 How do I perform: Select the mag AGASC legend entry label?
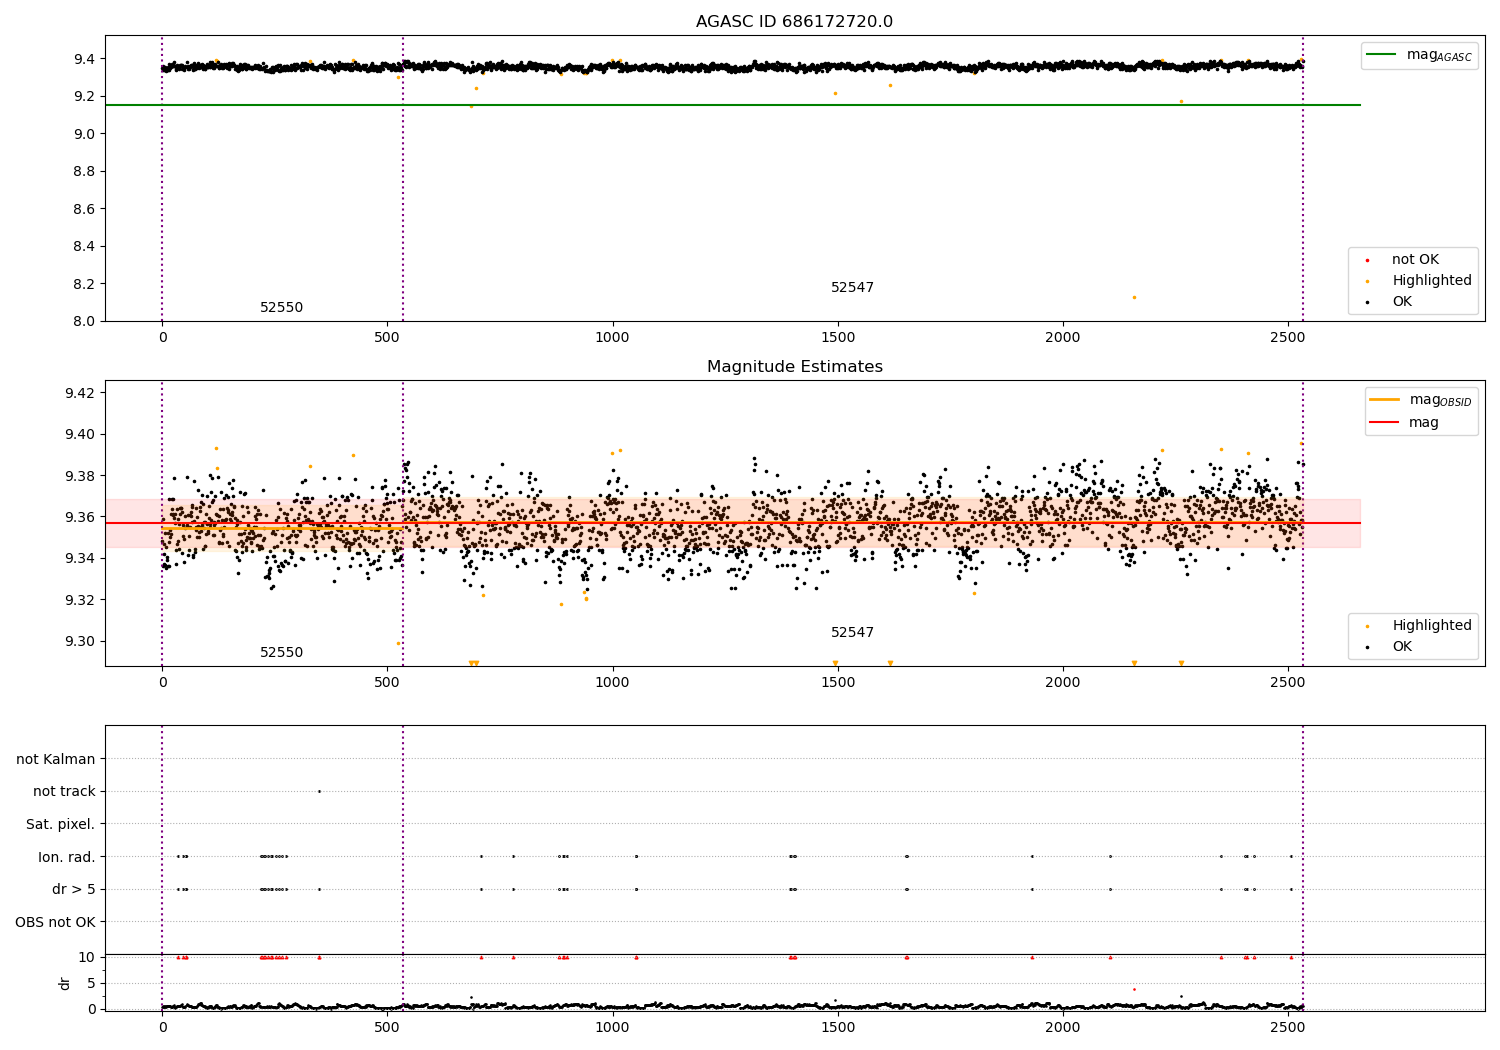point(1439,55)
